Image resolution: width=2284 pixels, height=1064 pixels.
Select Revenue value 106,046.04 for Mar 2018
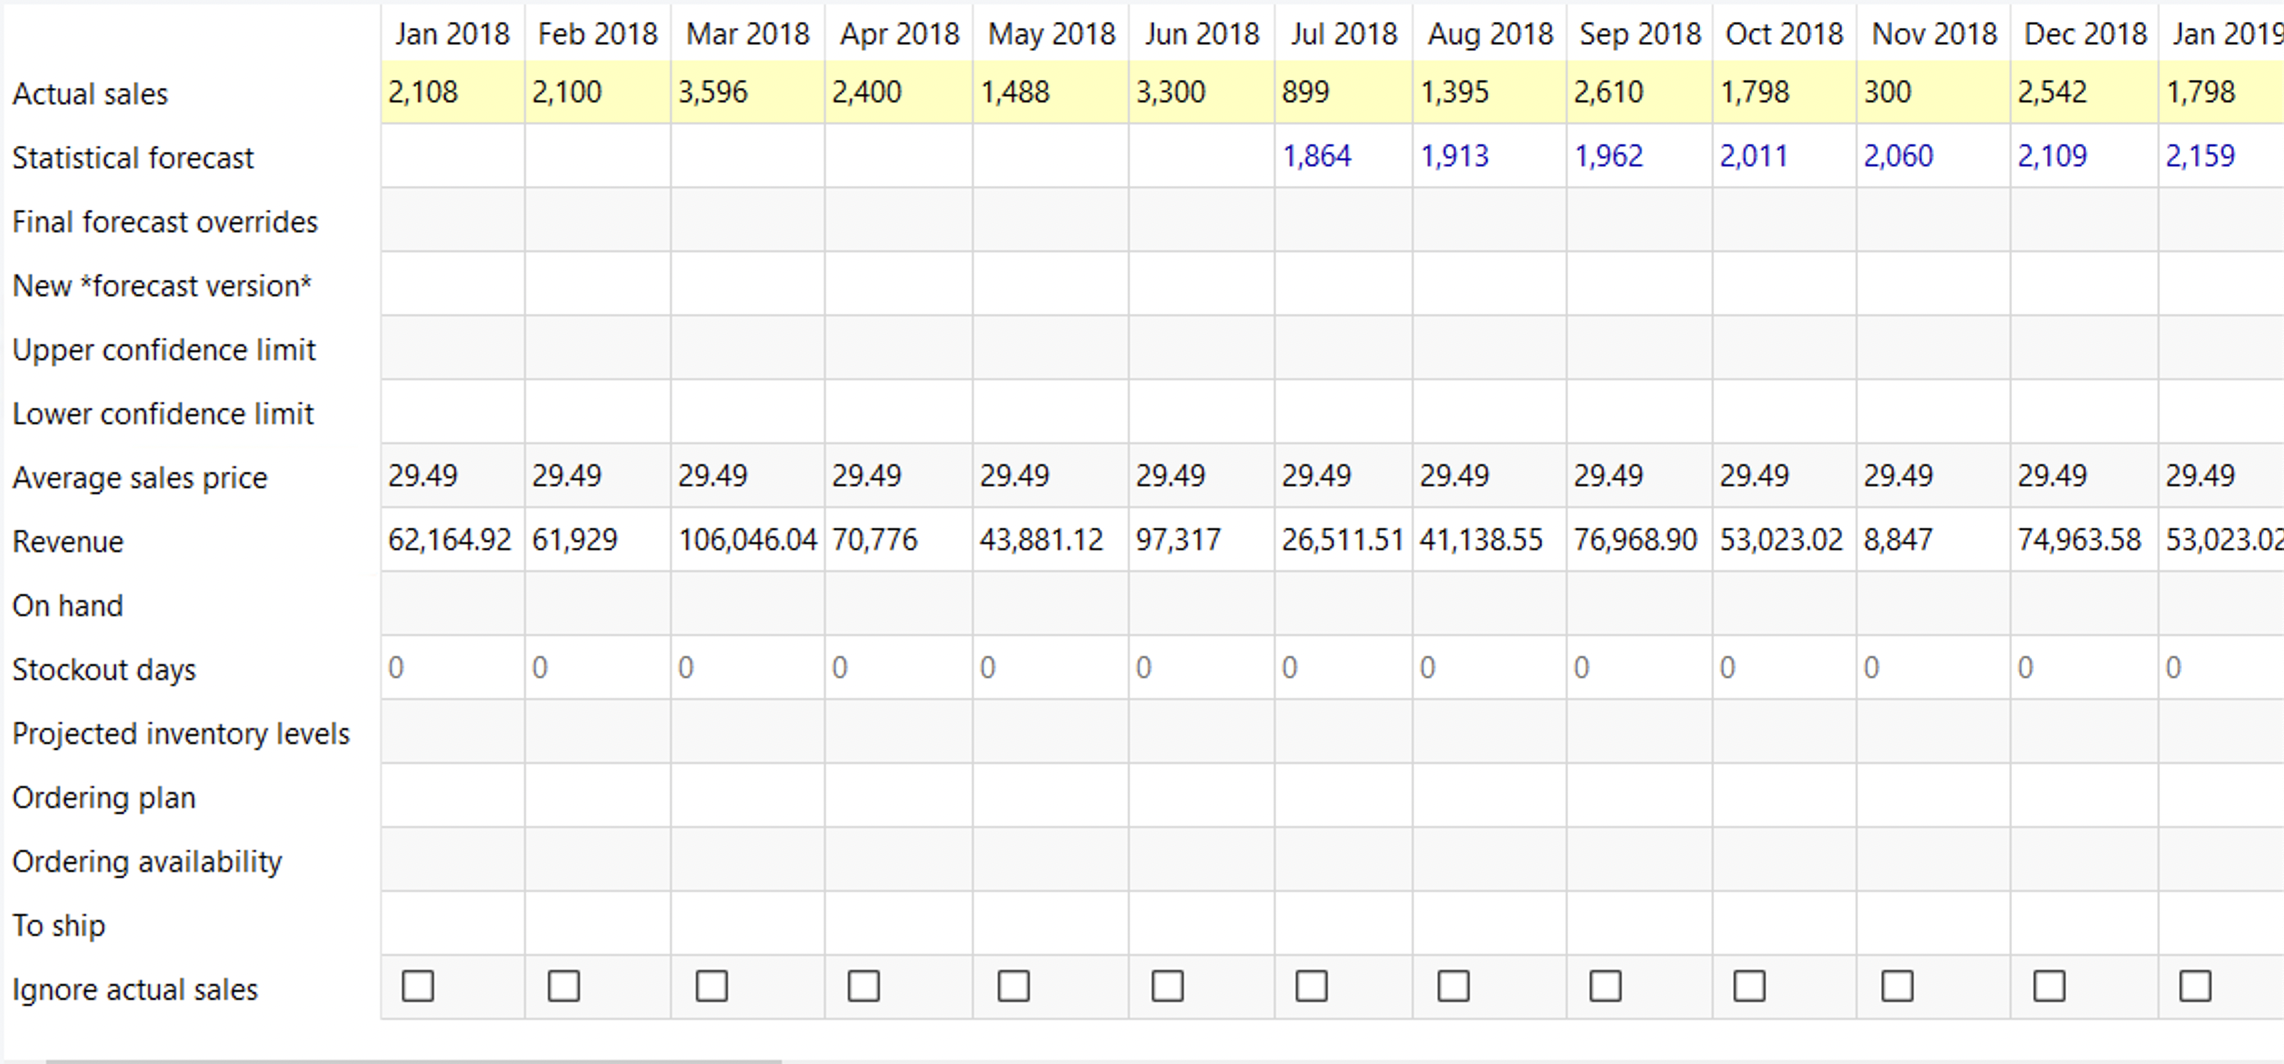tap(747, 540)
